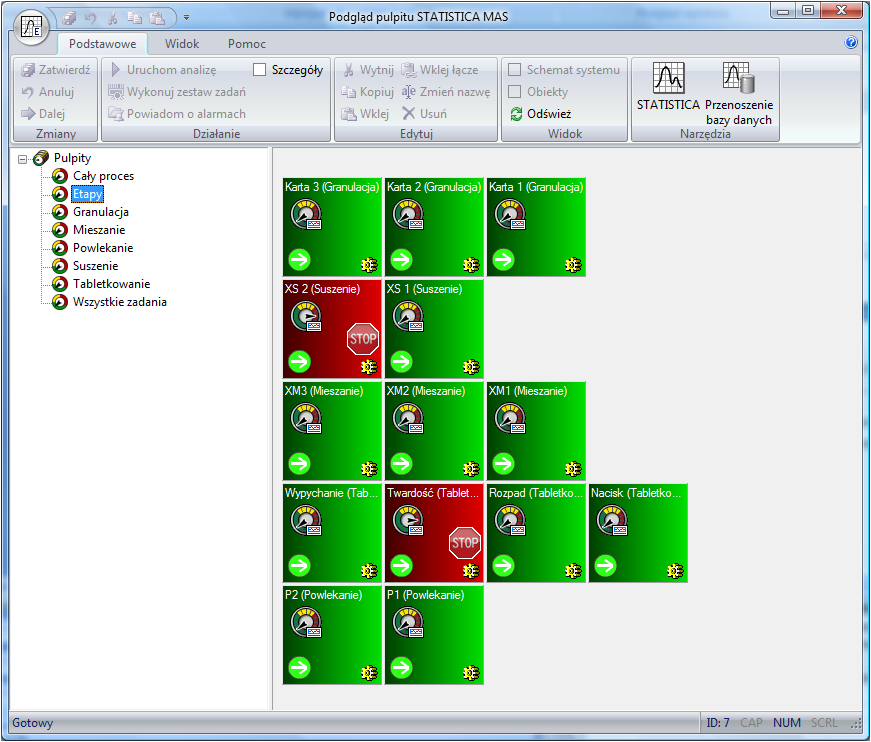
Task: Click Powiadom o alarmach button
Action: 177,114
